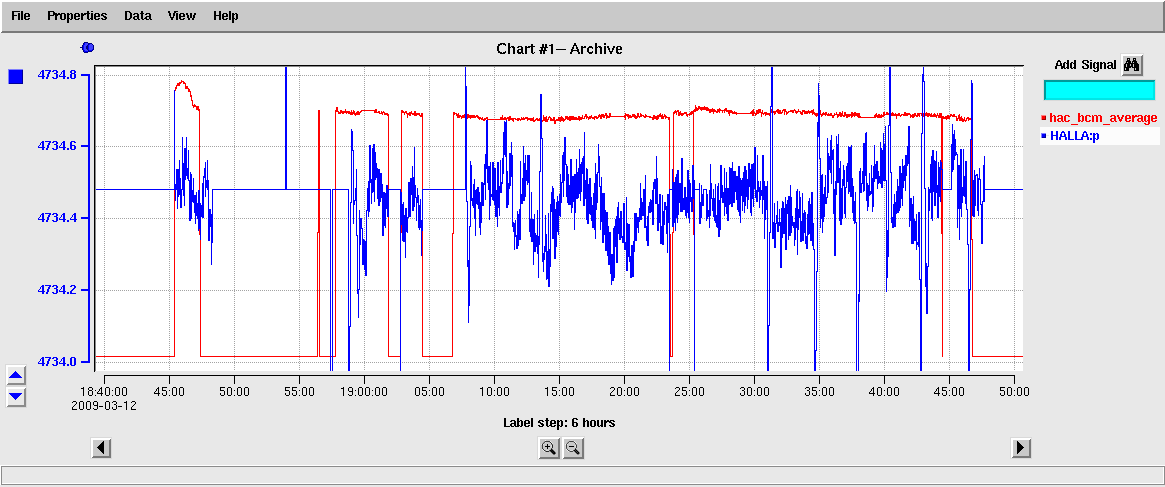Click the 'Add Signal' label

(1086, 65)
